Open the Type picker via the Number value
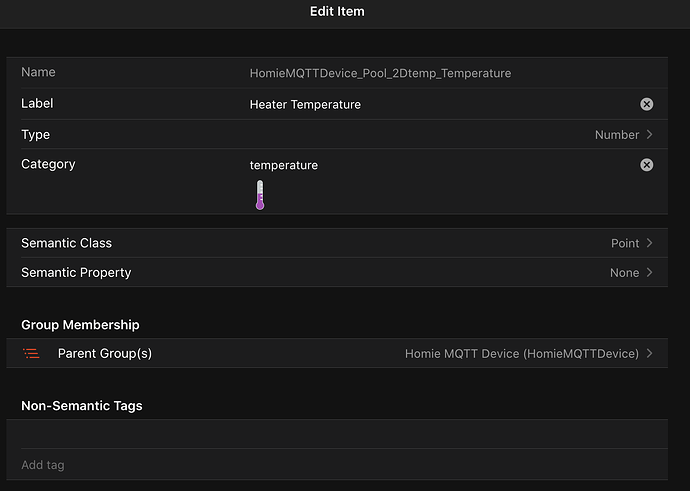 617,135
